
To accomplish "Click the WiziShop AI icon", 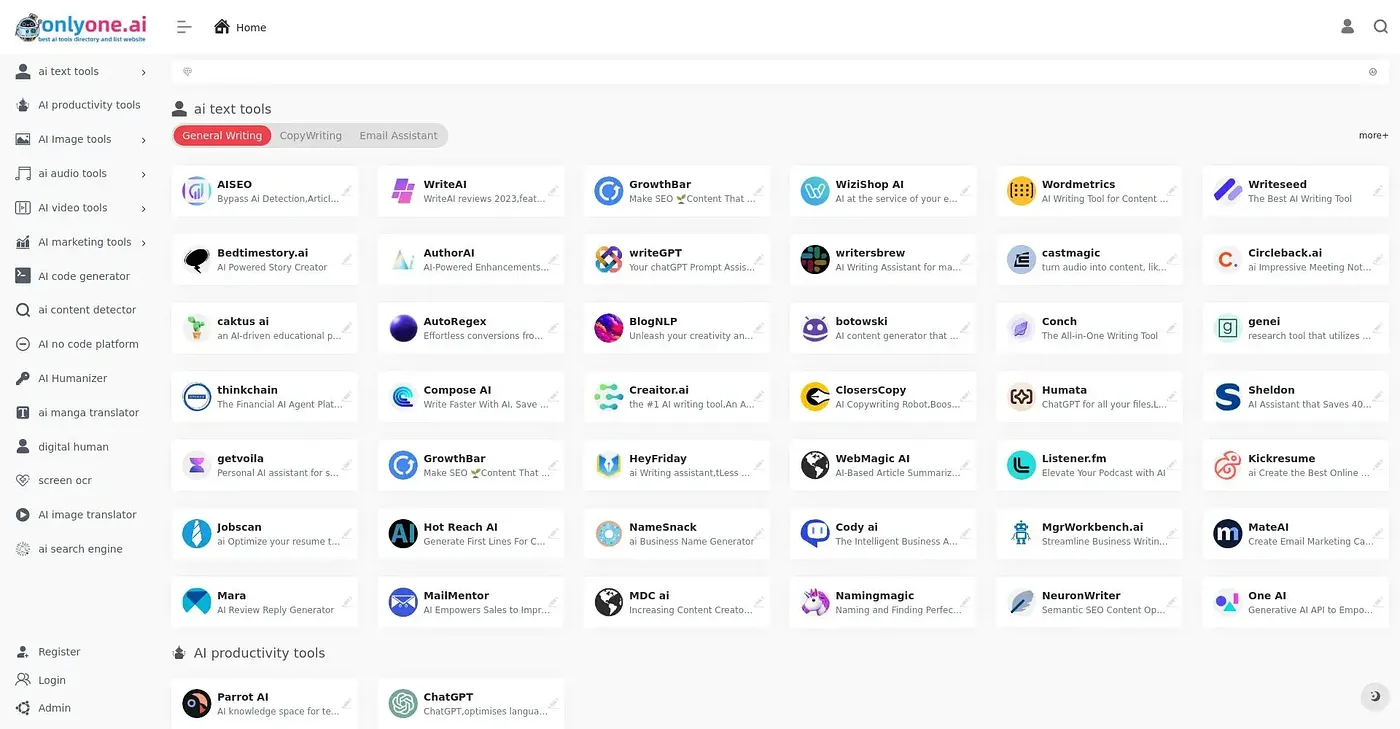I will click(x=815, y=191).
